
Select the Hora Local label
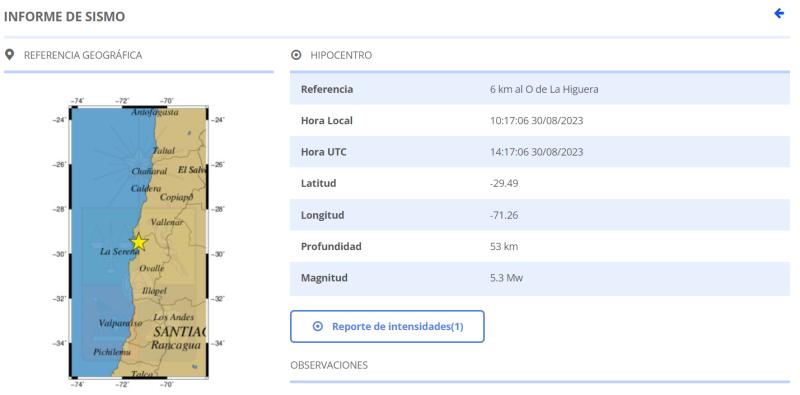(327, 121)
